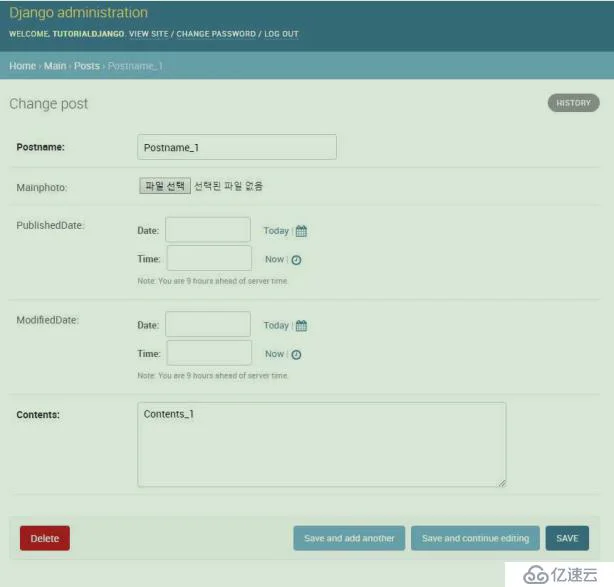Click server time note under PublishedDate

pyautogui.click(x=213, y=281)
